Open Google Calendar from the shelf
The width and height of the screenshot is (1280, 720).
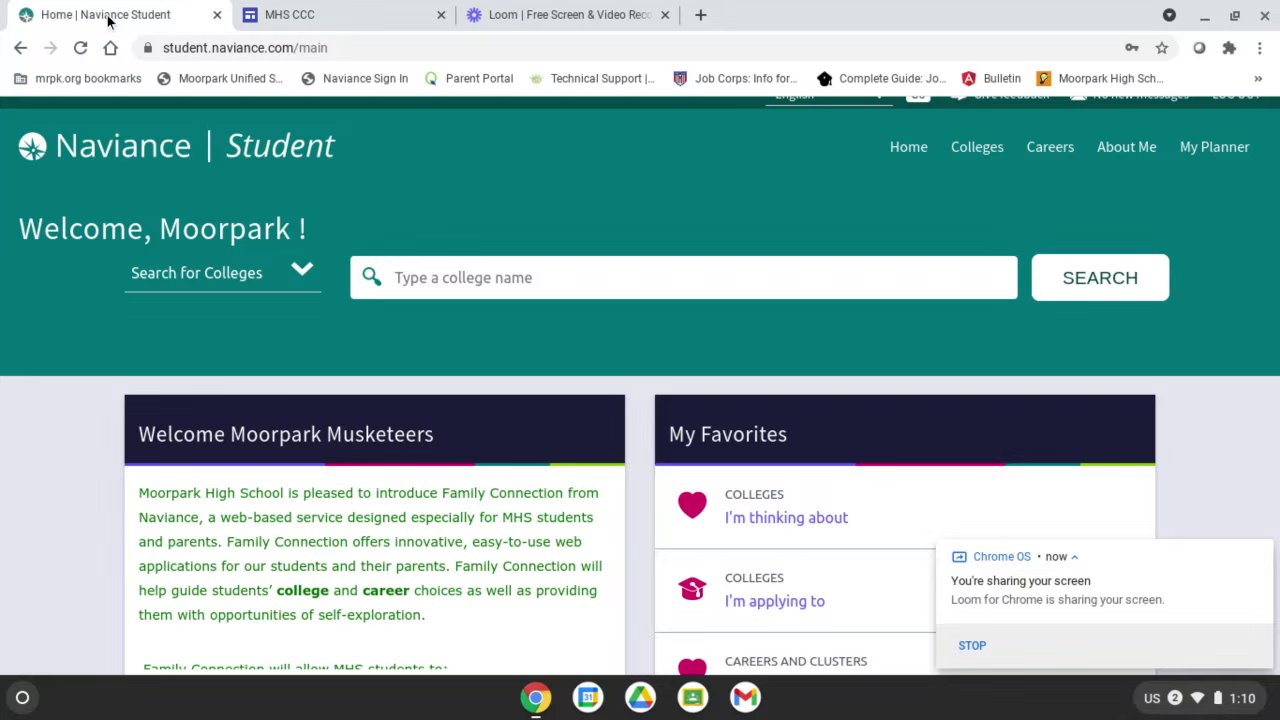click(x=588, y=698)
